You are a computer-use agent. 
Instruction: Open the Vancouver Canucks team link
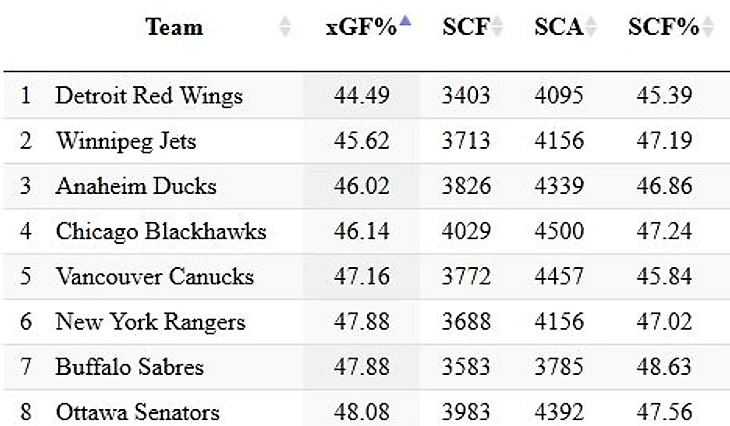pos(155,277)
